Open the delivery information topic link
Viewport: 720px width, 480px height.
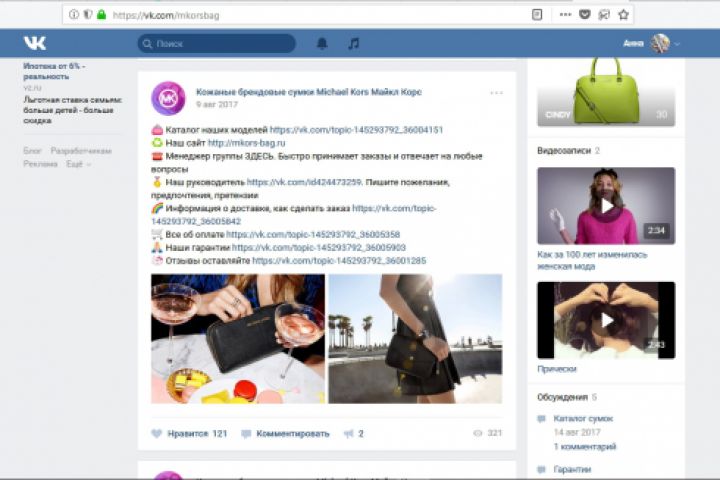pyautogui.click(x=294, y=215)
